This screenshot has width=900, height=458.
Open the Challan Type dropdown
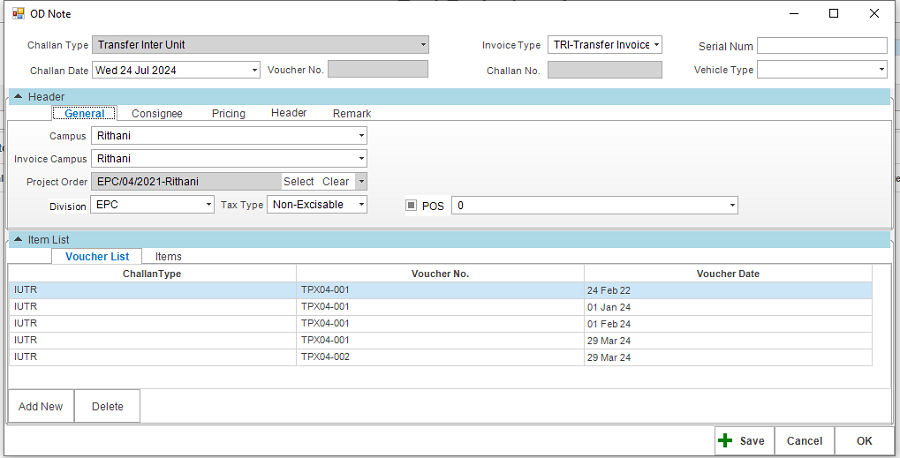pyautogui.click(x=423, y=45)
